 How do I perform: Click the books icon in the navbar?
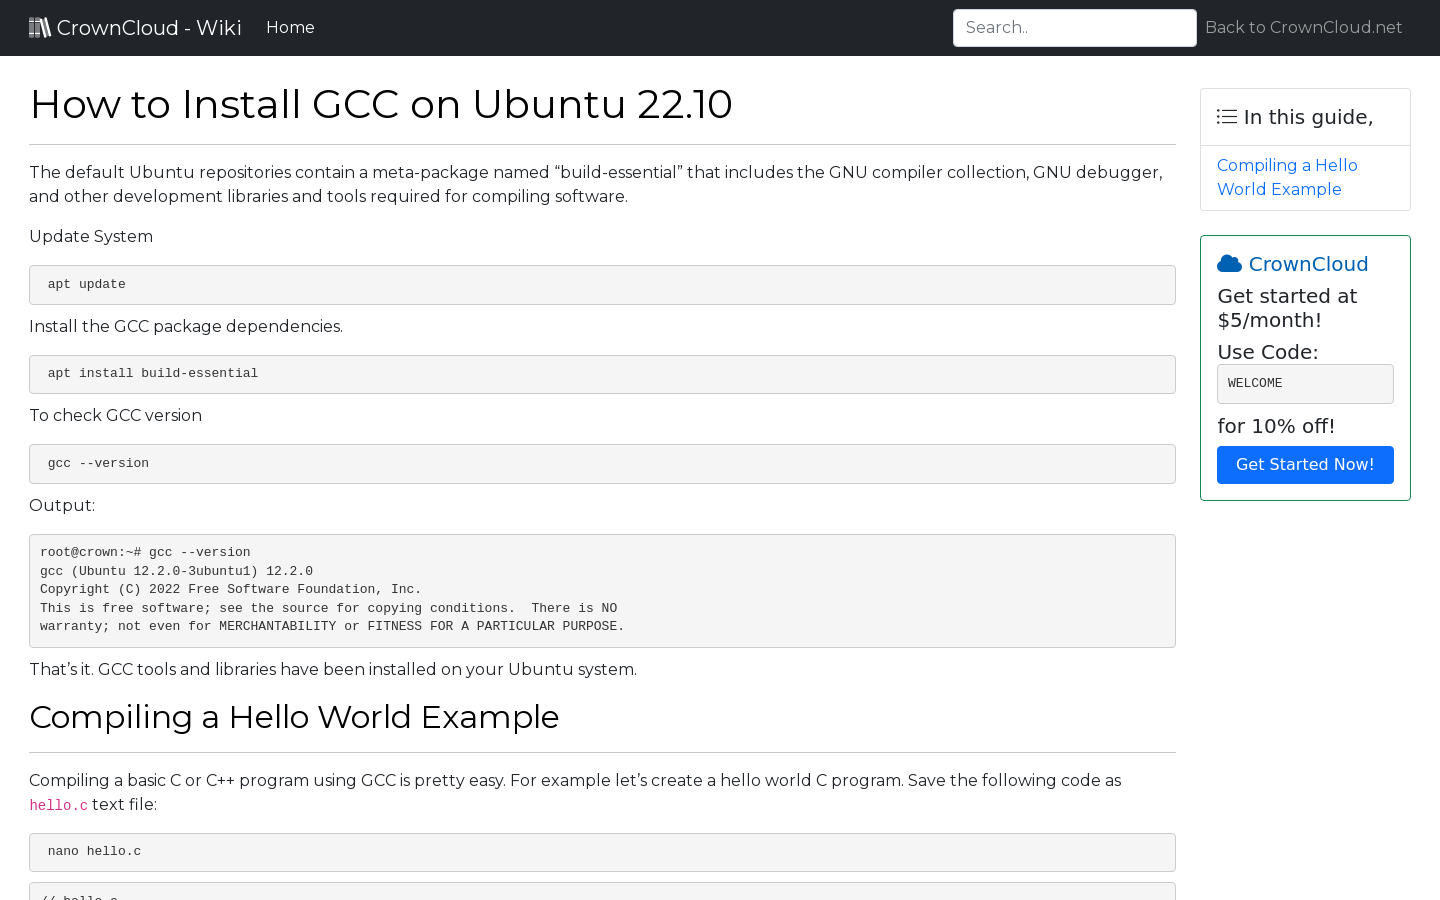[x=39, y=26]
